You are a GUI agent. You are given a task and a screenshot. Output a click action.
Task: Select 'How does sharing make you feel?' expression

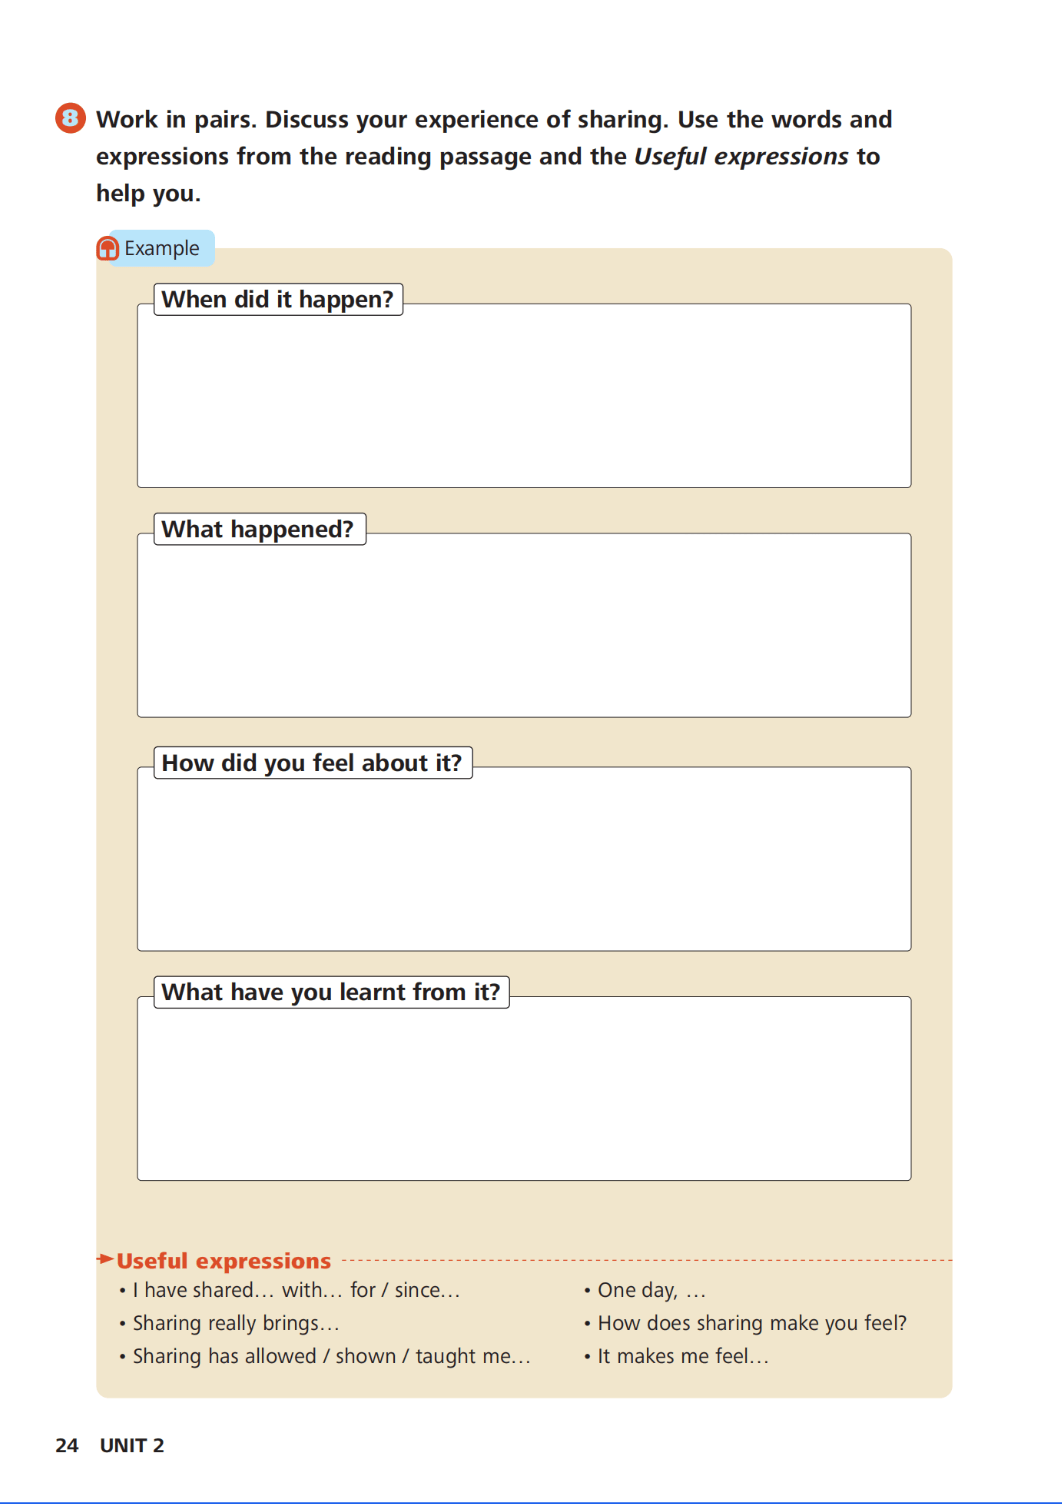coord(752,1323)
